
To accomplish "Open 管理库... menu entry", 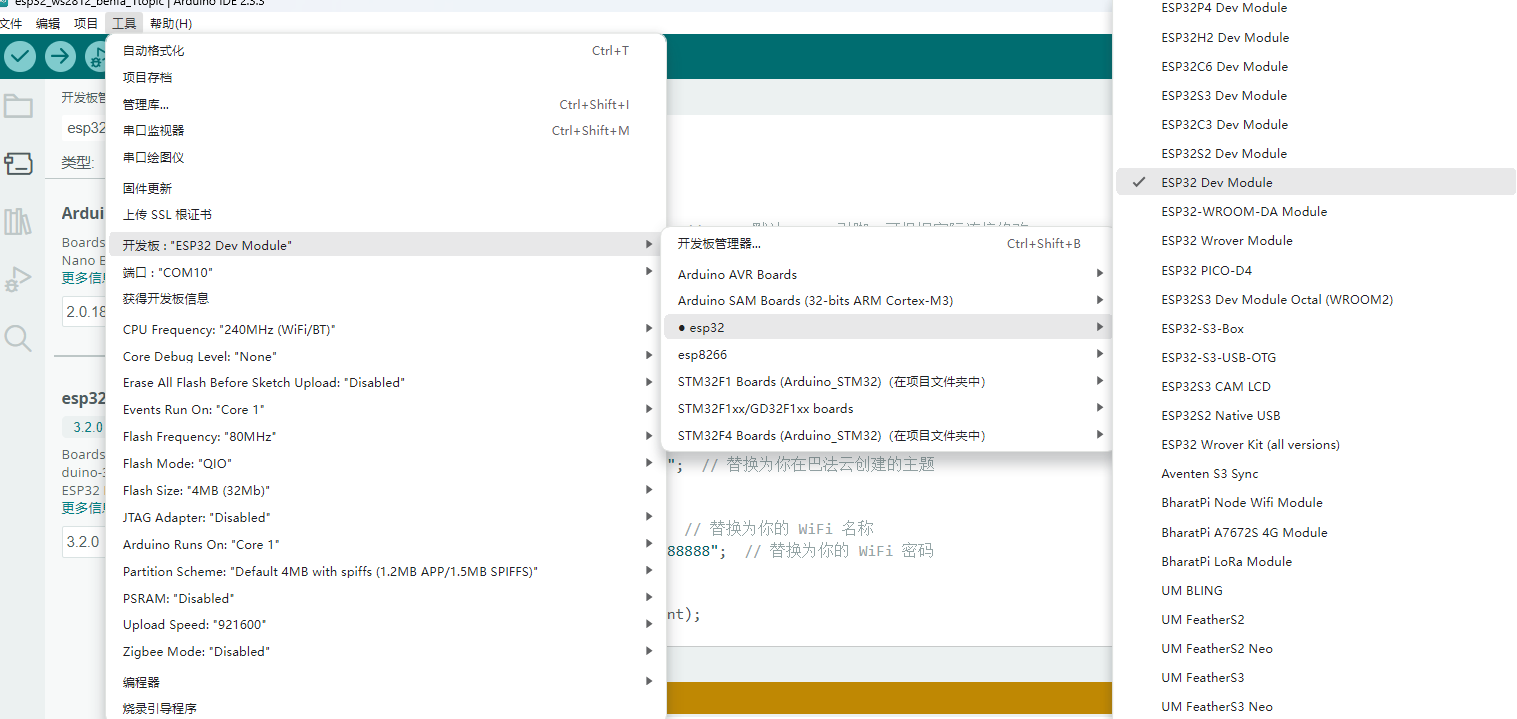I will click(x=386, y=104).
